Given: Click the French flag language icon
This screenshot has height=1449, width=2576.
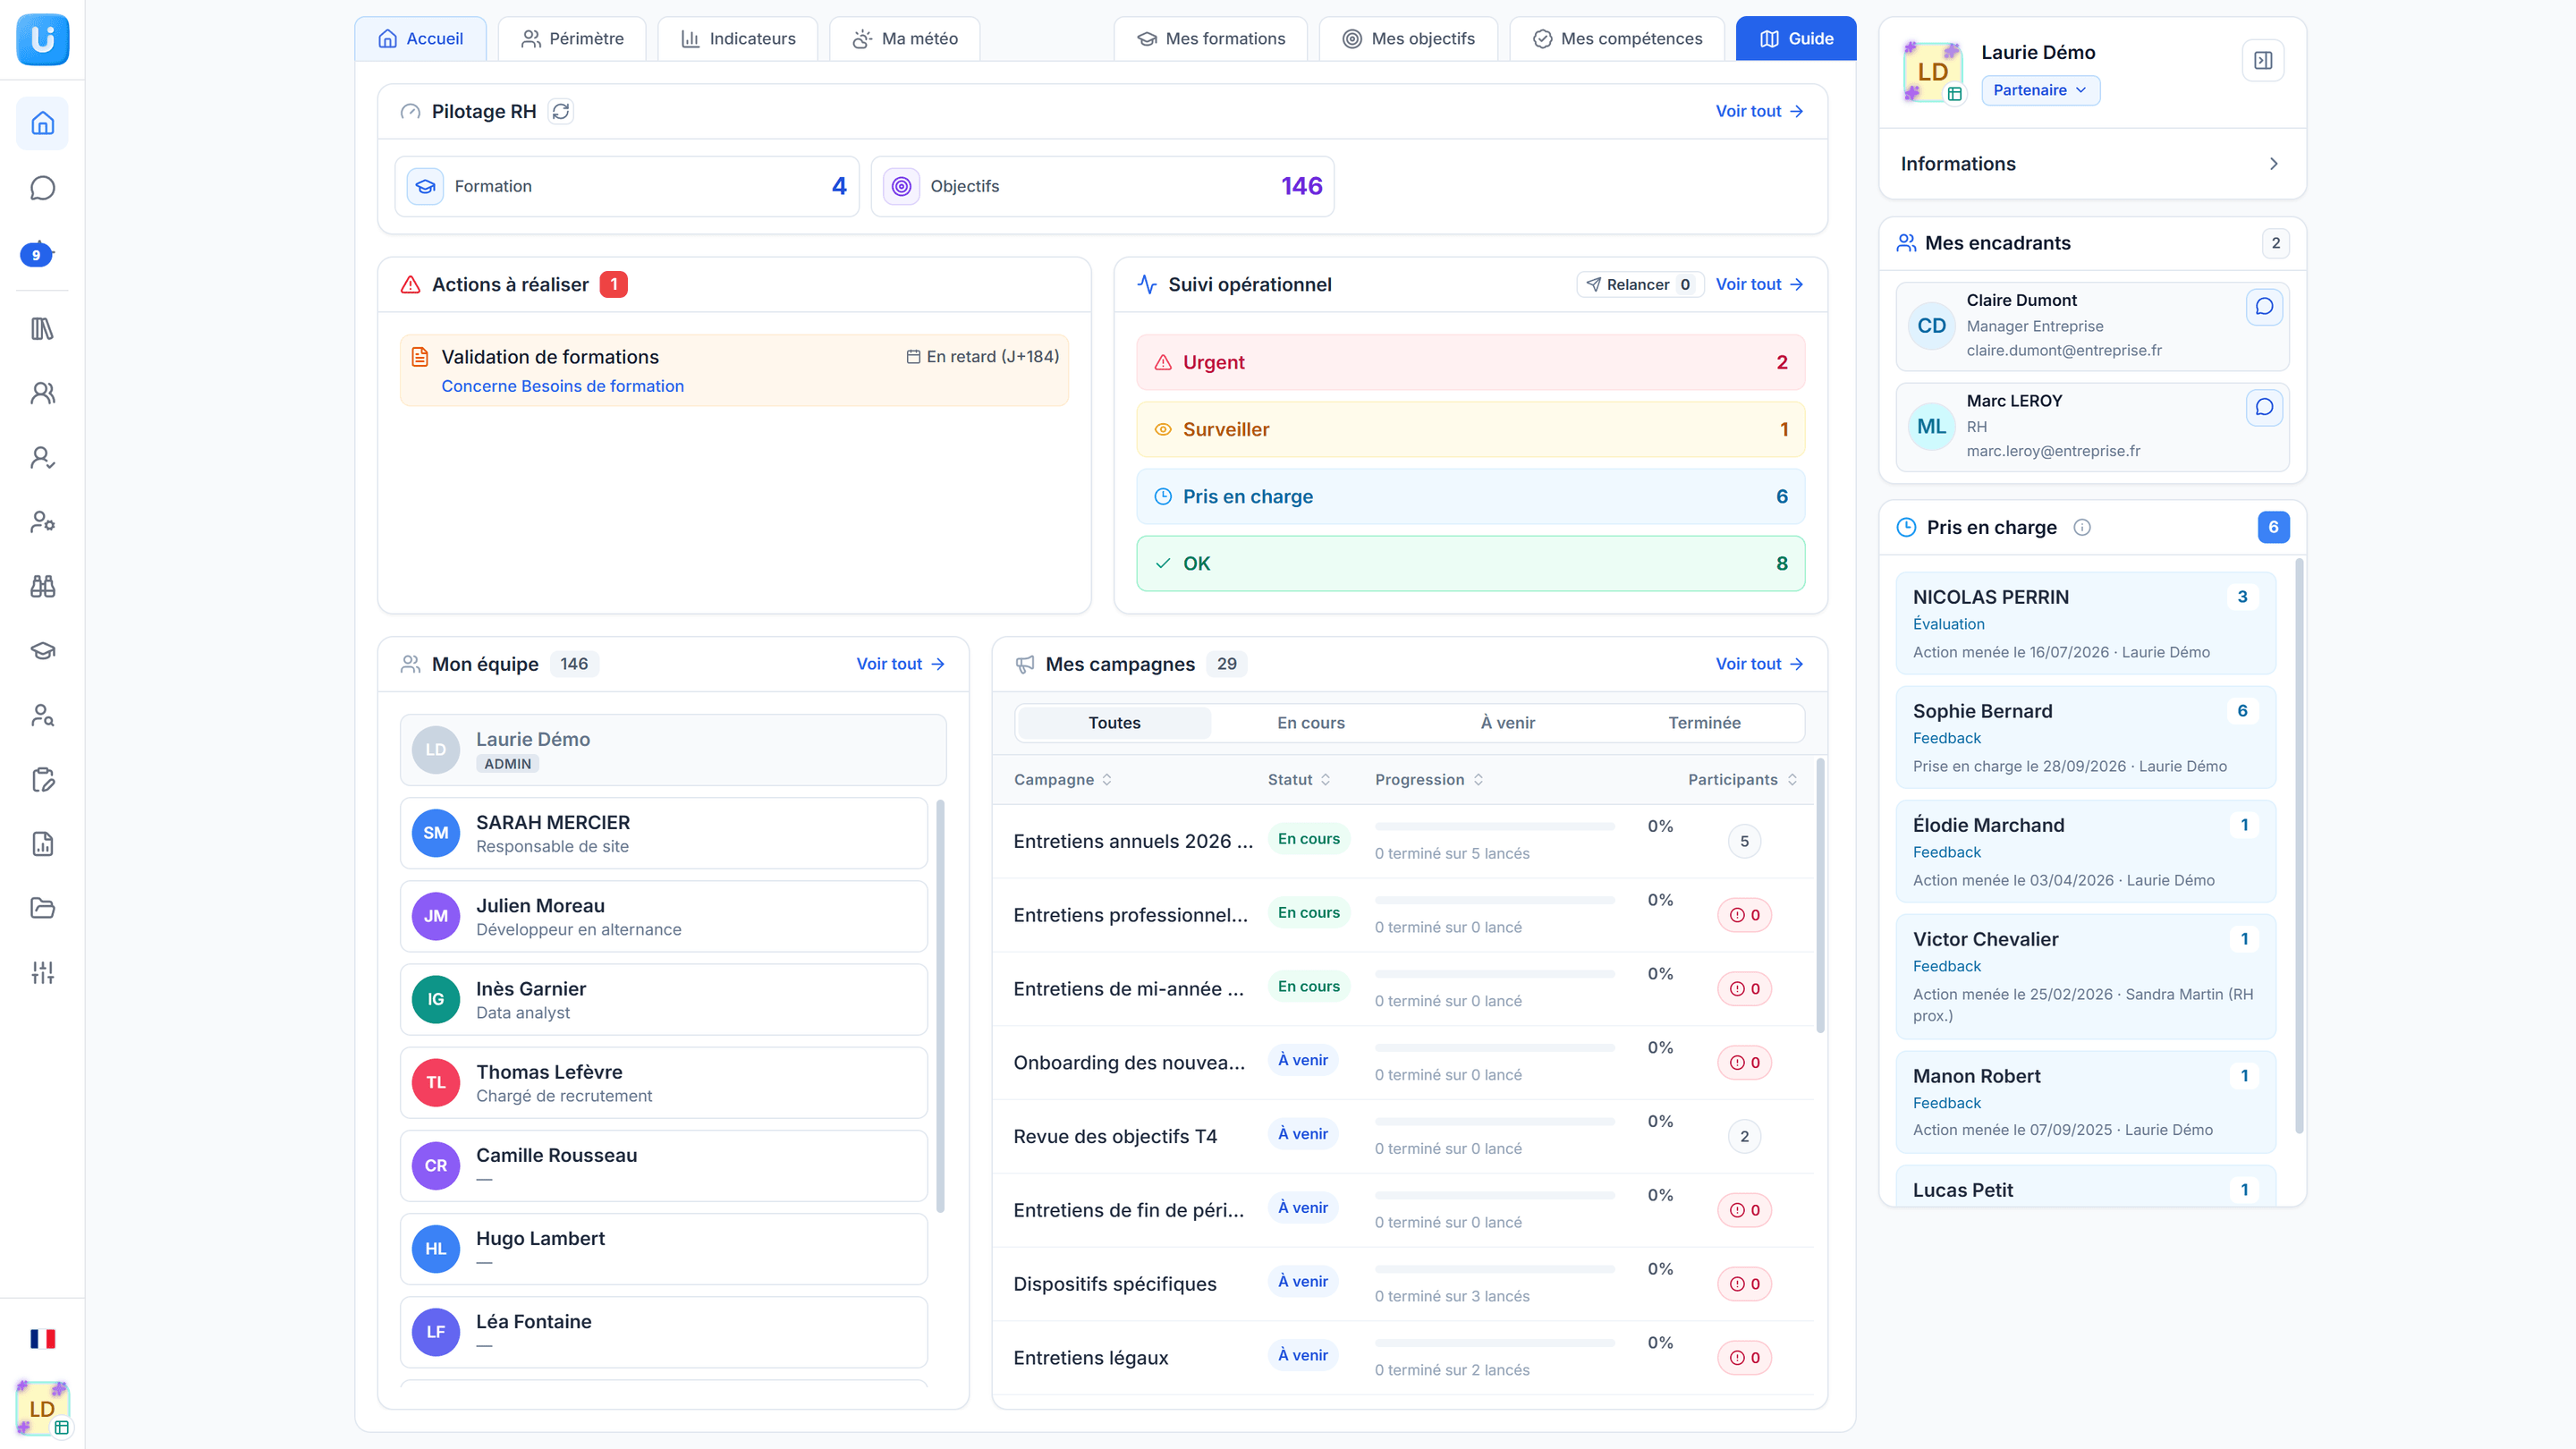Looking at the screenshot, I should point(42,1339).
